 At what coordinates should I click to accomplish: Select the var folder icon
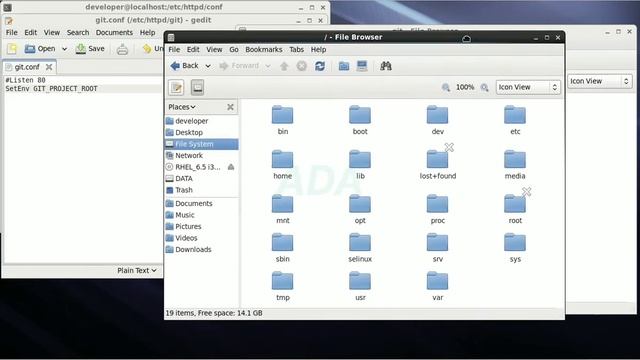437,281
